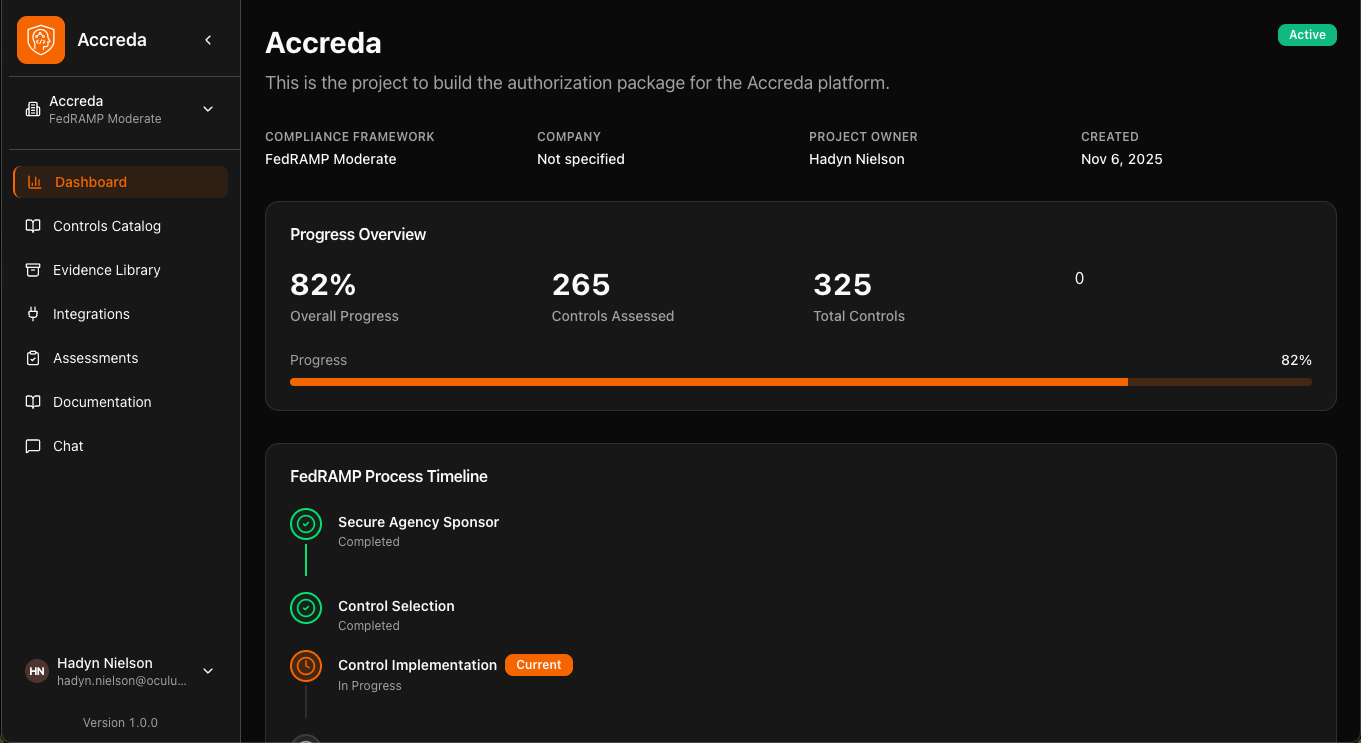Expand the Accreda FedRAMP Moderate project dropdown

tap(207, 109)
